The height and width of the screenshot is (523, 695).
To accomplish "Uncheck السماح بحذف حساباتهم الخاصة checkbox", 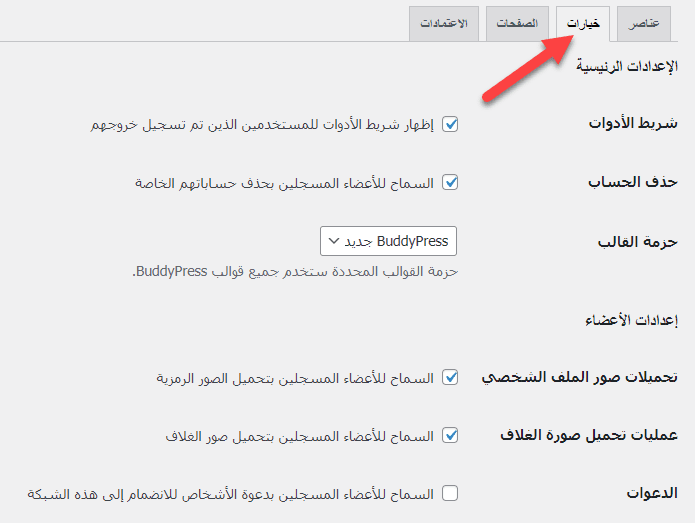I will point(450,183).
